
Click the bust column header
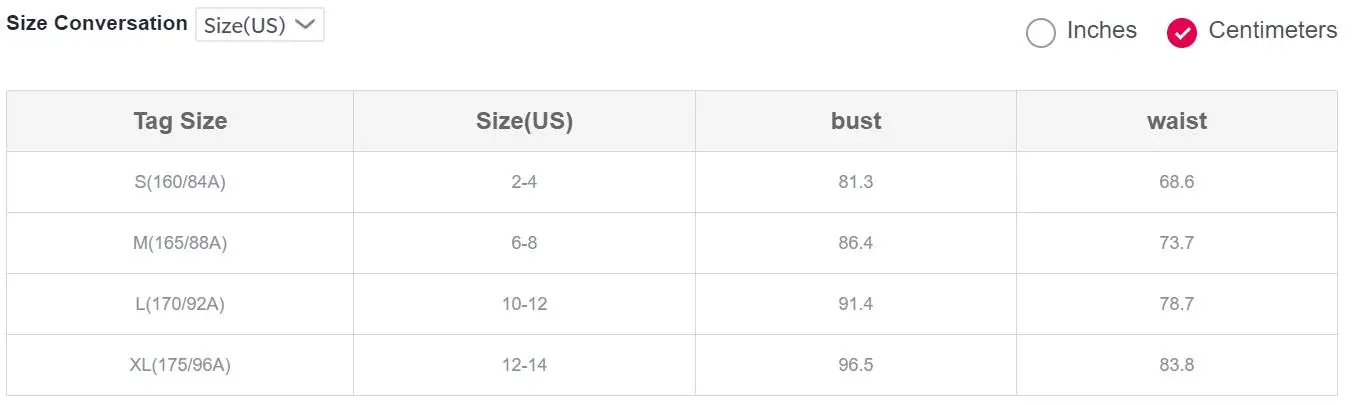pos(856,121)
